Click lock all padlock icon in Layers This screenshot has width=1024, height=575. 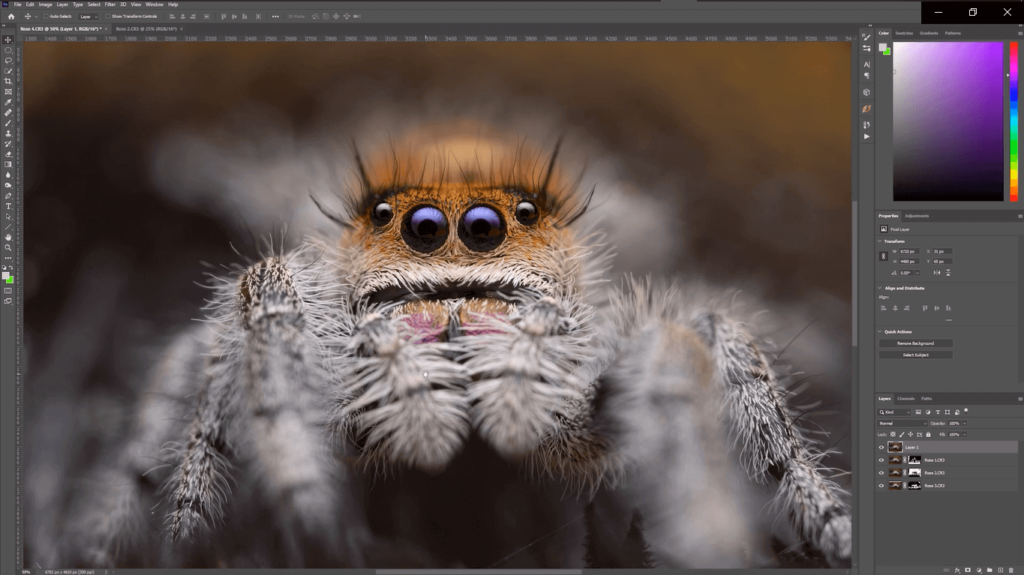[928, 435]
